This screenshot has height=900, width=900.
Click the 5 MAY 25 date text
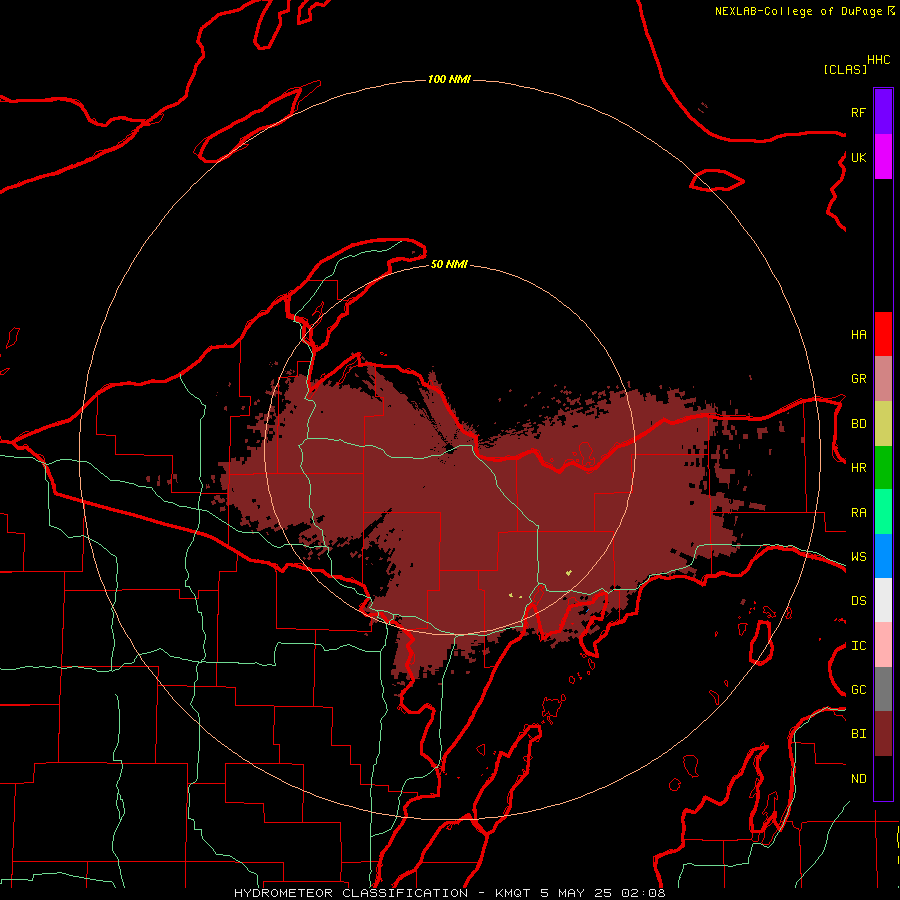pyautogui.click(x=577, y=893)
